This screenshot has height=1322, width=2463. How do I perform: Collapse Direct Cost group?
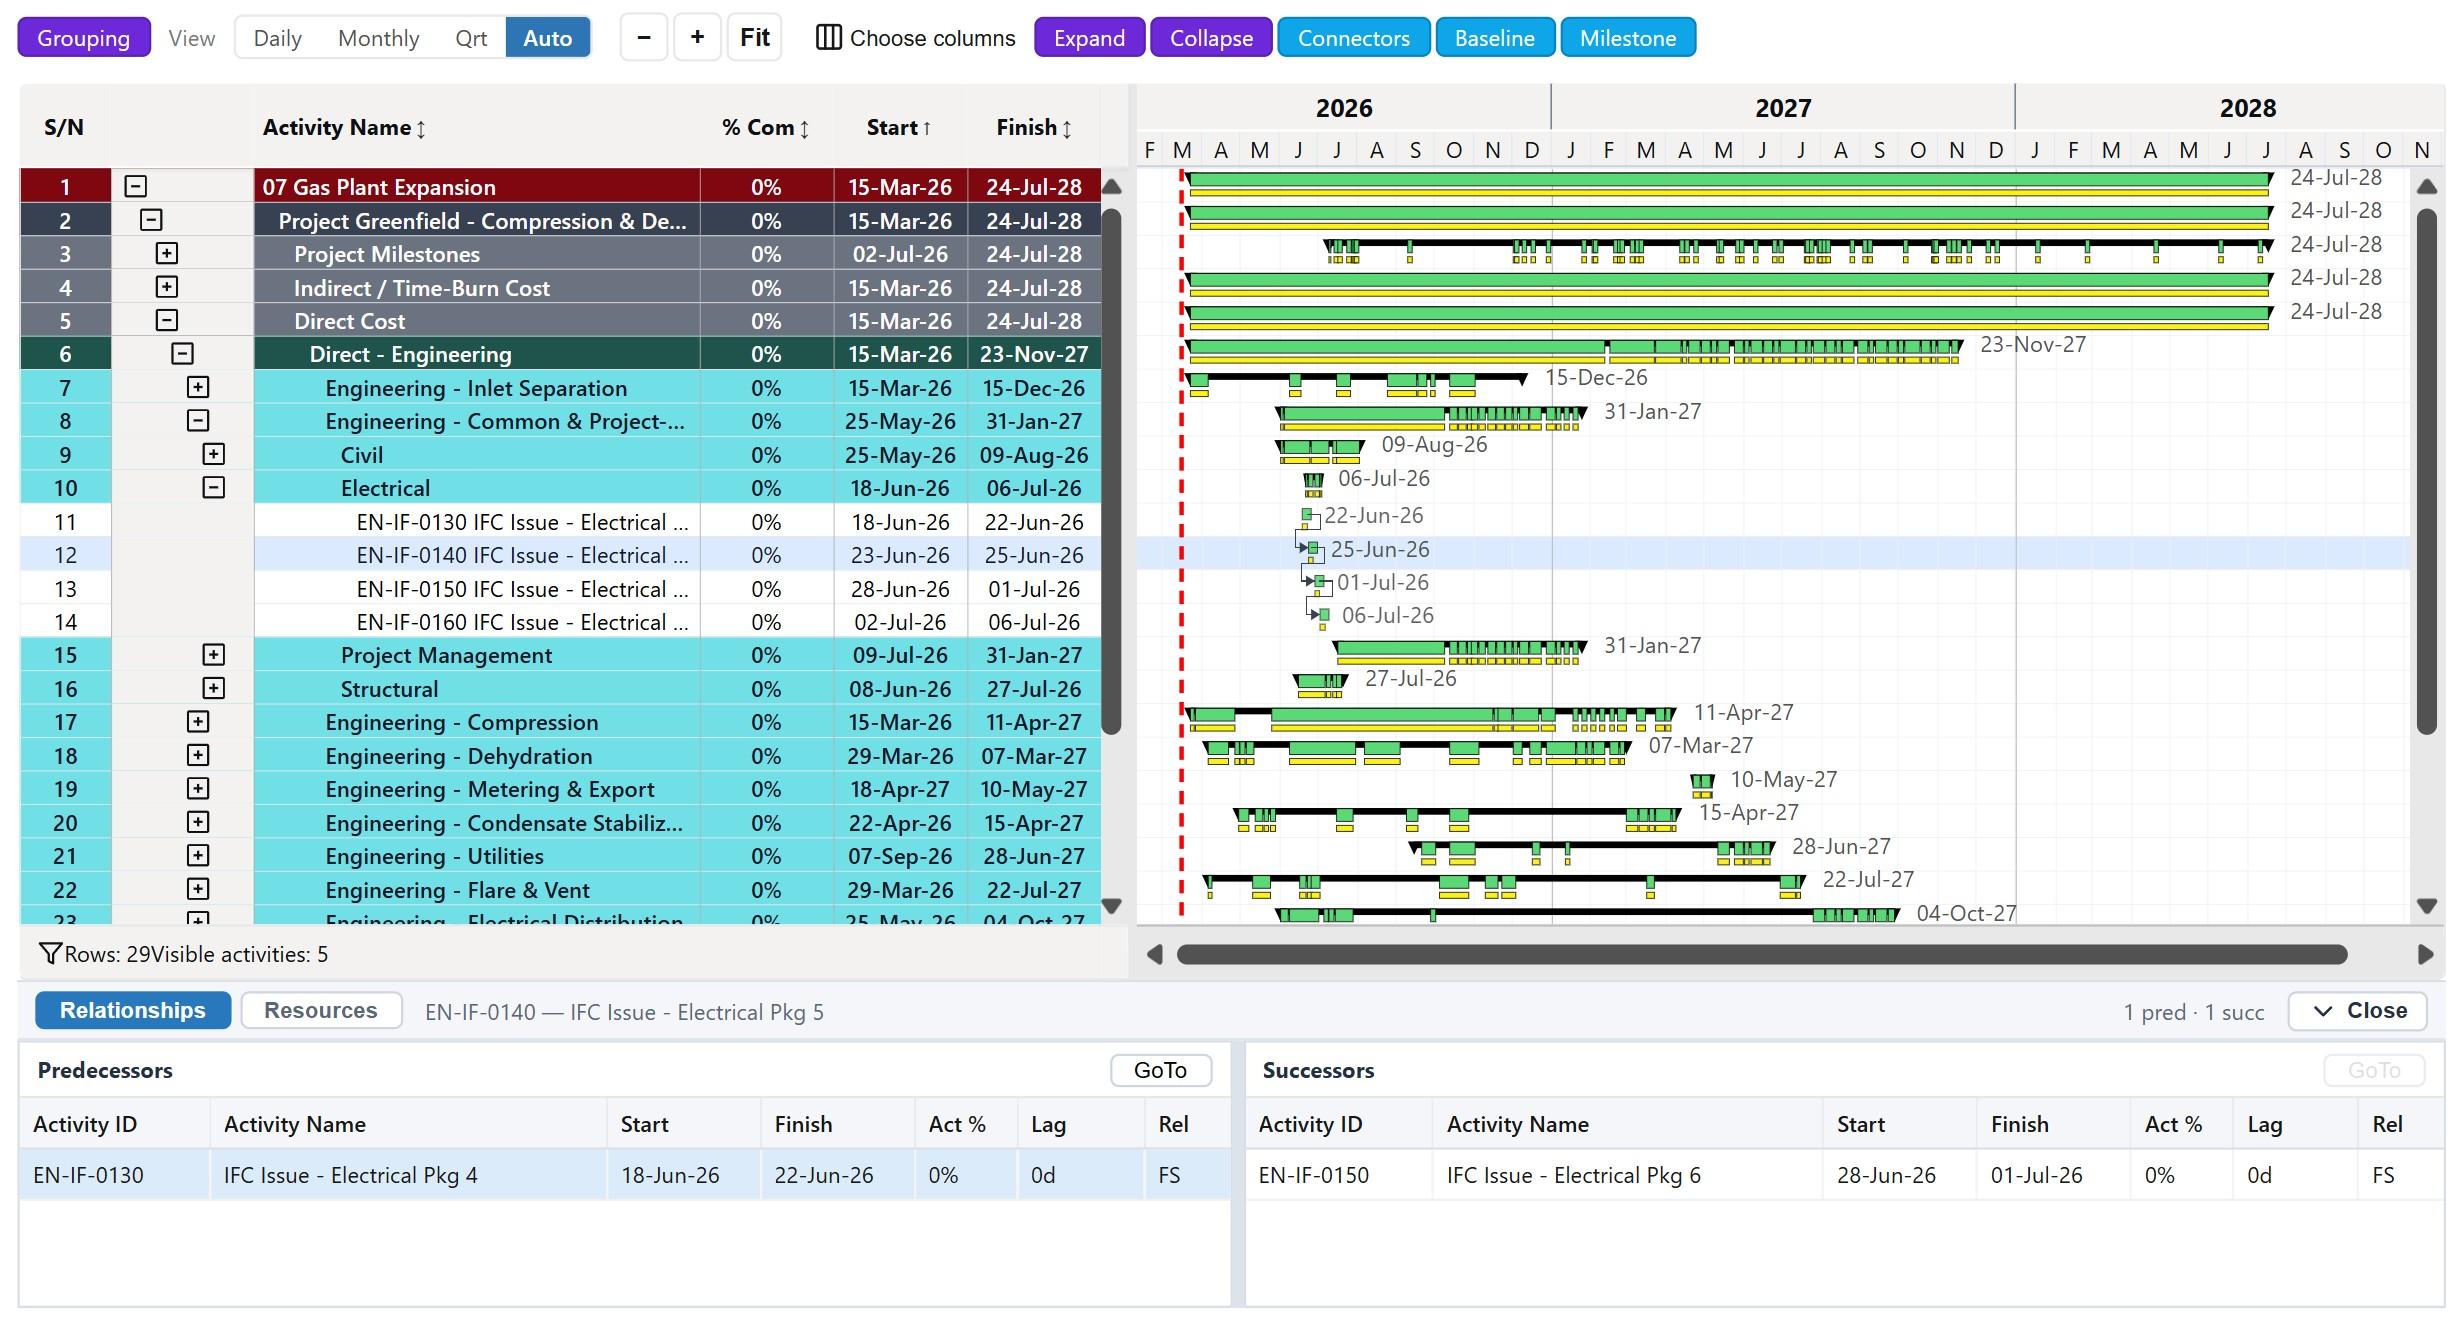tap(167, 320)
